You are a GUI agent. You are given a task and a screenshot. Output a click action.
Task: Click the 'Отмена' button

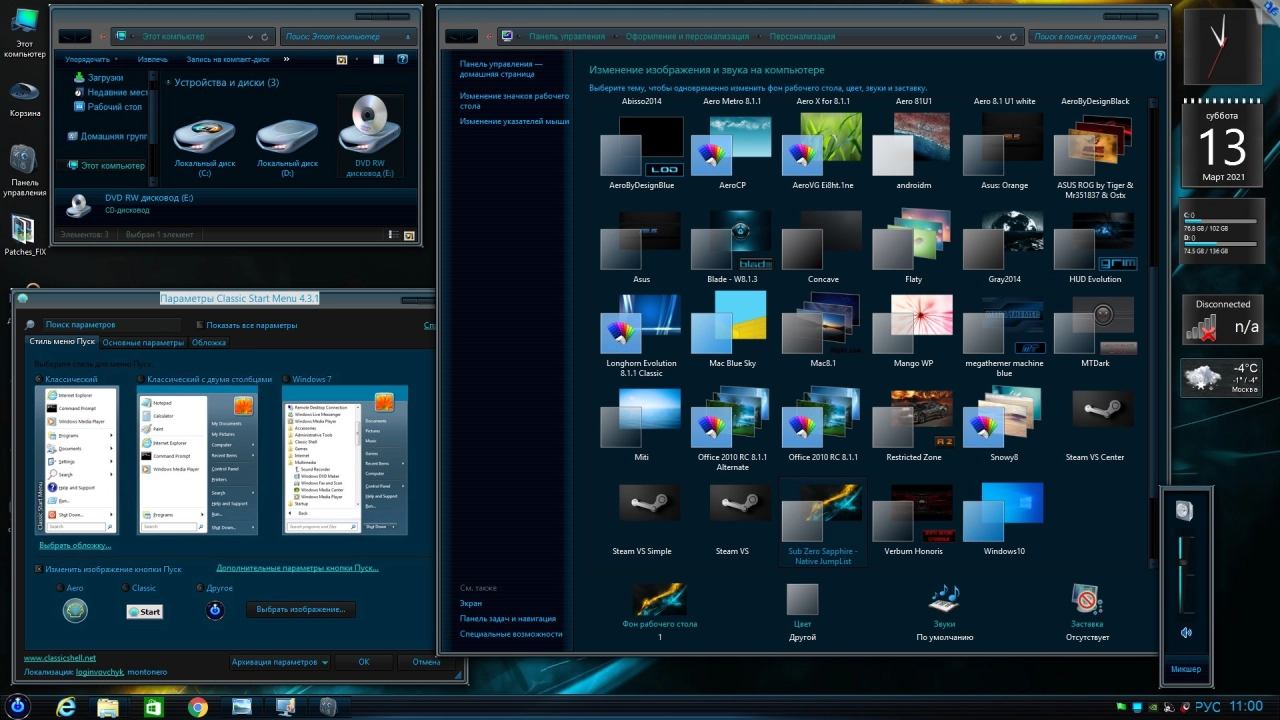tap(426, 662)
